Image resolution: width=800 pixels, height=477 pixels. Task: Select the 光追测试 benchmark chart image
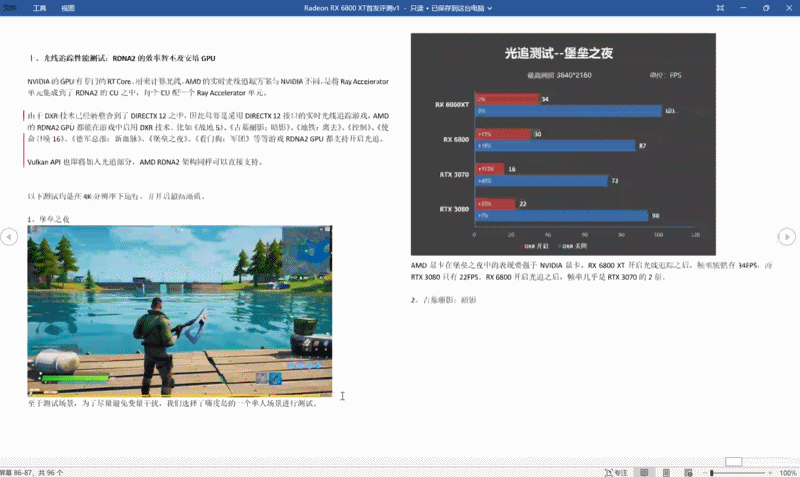point(563,144)
